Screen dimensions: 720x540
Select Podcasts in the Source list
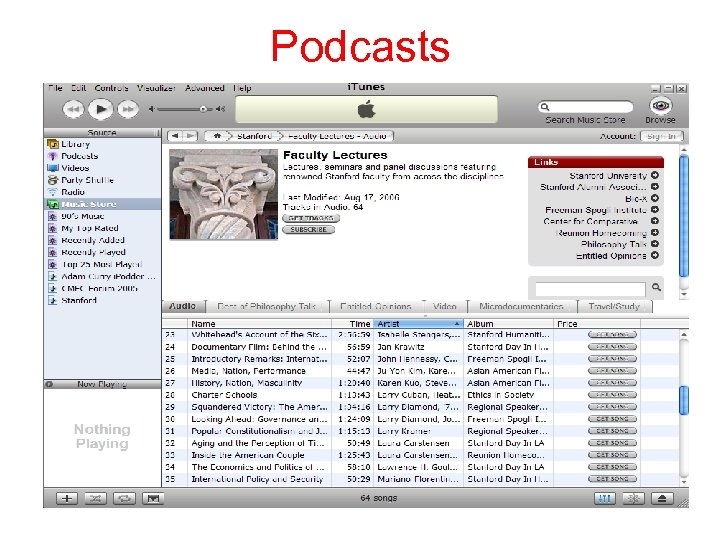pyautogui.click(x=79, y=156)
